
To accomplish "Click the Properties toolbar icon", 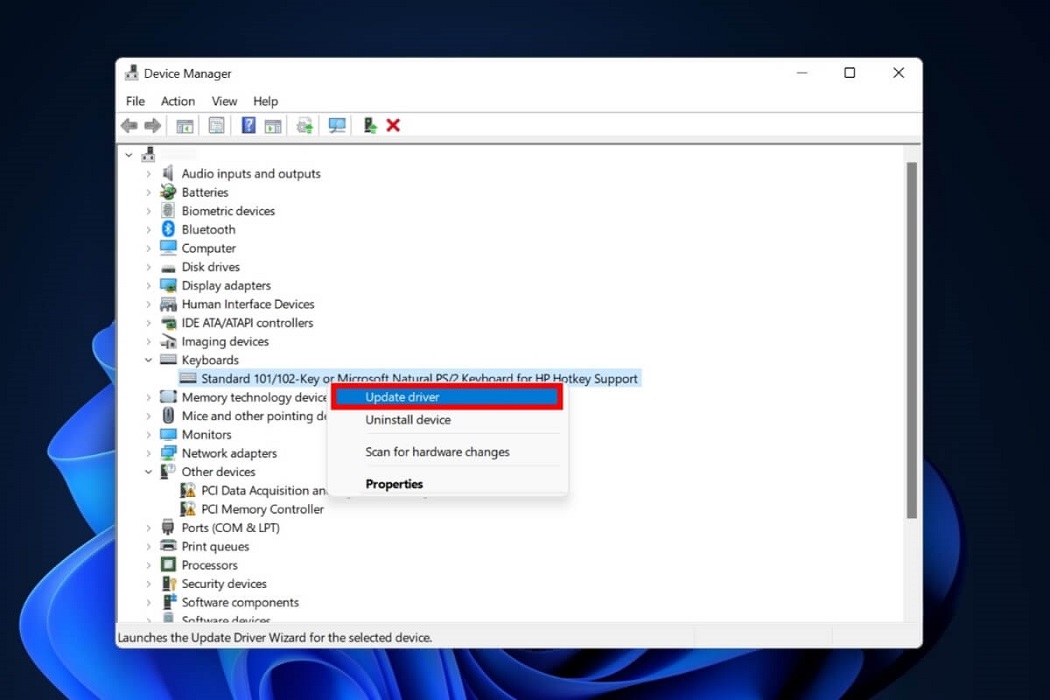I will [x=216, y=124].
